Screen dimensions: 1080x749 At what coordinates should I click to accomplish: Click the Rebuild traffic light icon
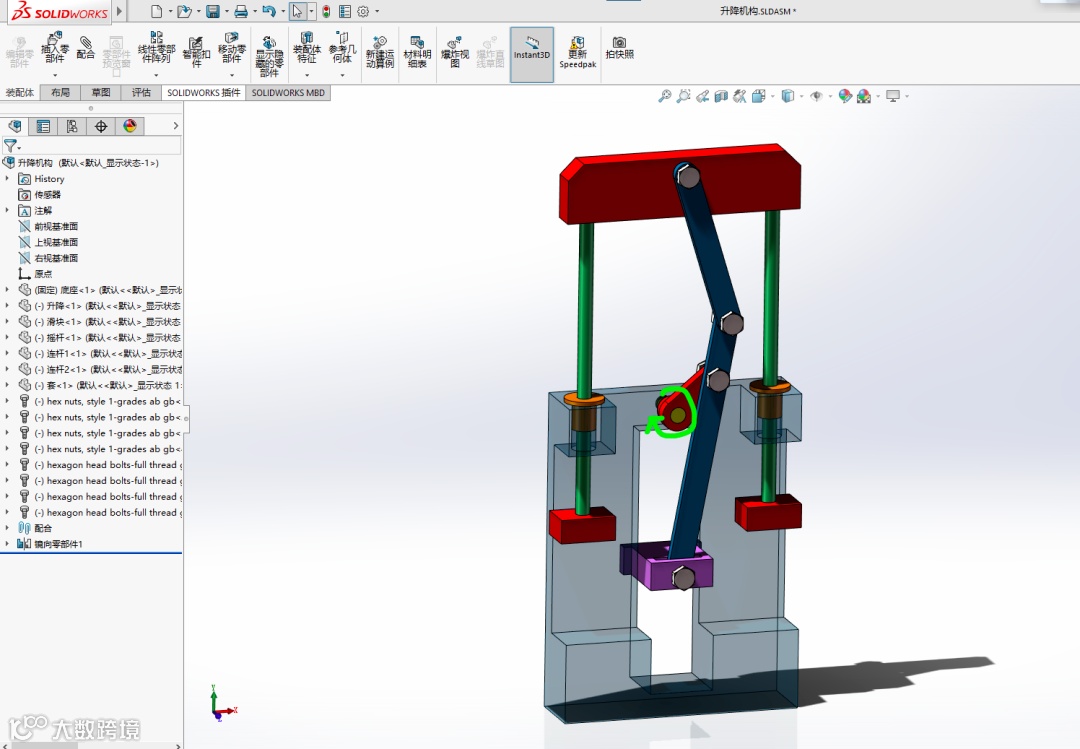click(x=326, y=11)
